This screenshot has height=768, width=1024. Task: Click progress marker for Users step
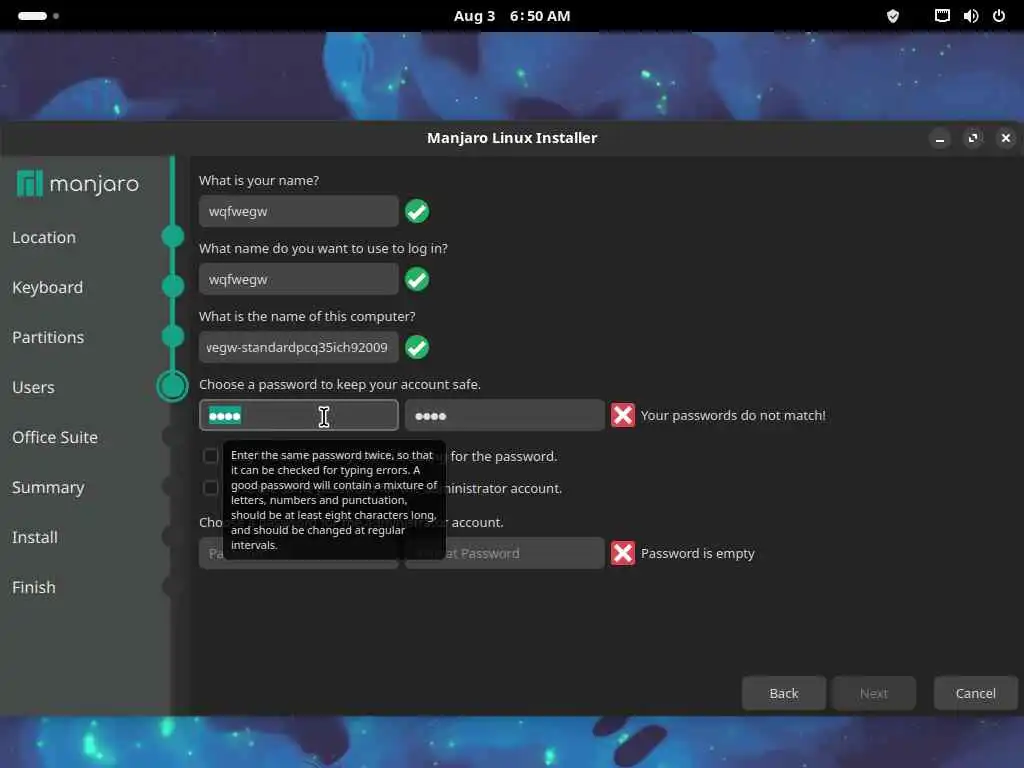172,386
